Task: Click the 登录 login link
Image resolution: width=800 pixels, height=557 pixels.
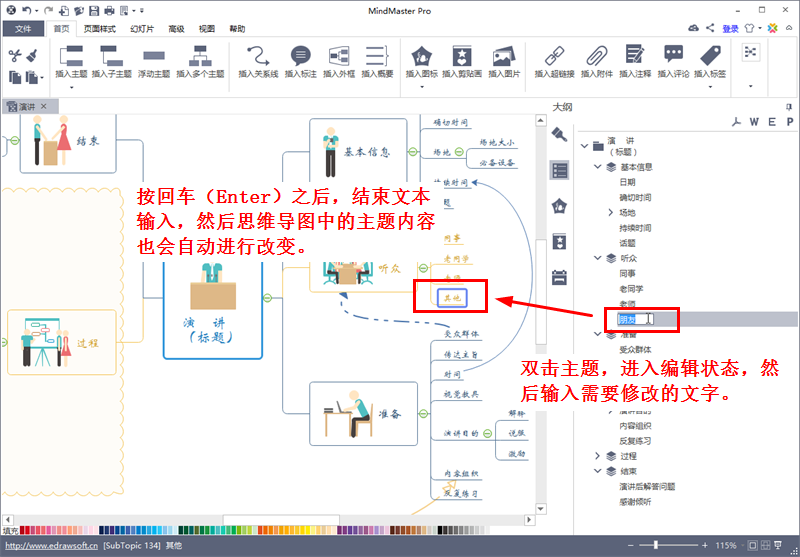Action: [x=730, y=29]
